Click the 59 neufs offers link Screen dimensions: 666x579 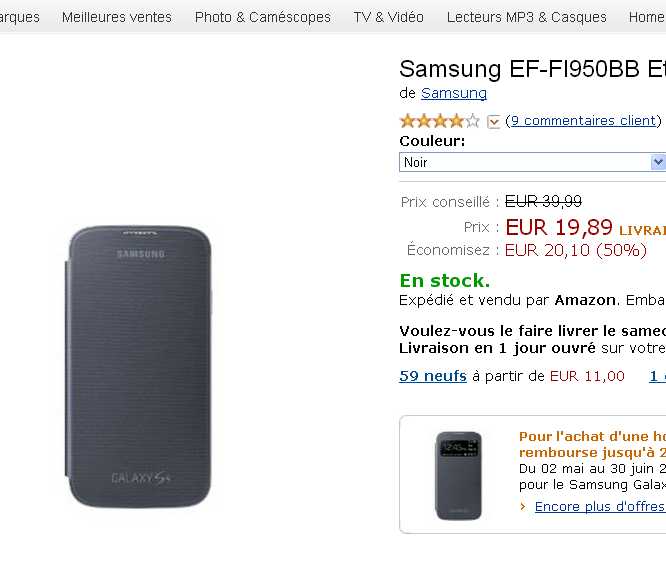[x=433, y=376]
